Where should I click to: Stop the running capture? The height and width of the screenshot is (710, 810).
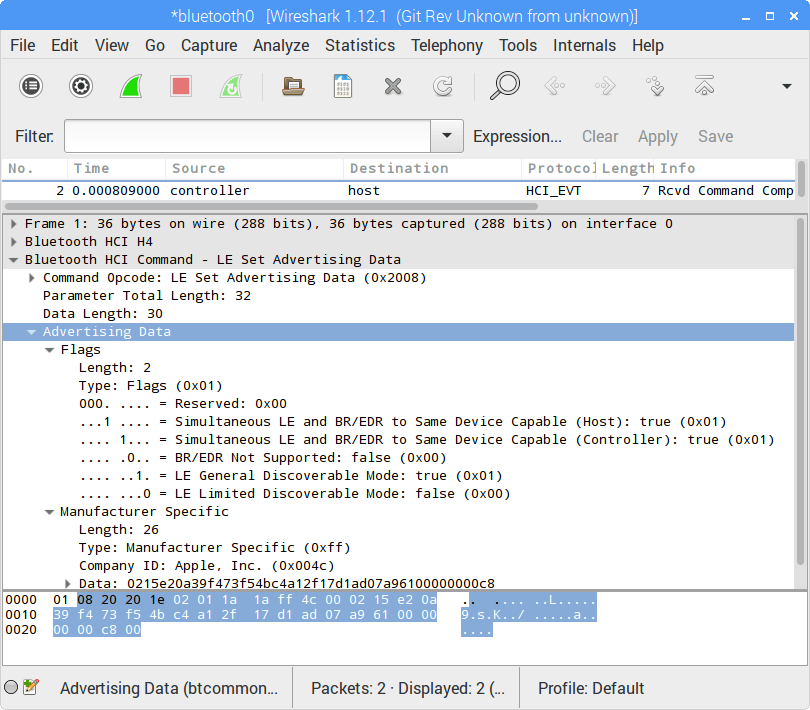180,86
